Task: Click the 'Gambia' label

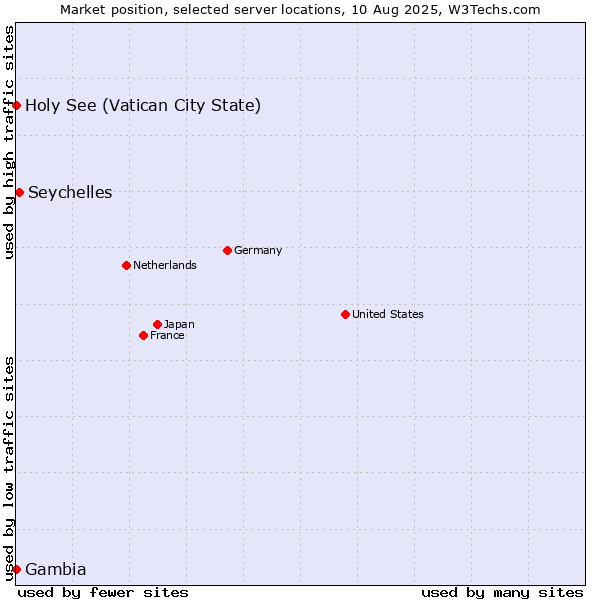Action: (56, 569)
